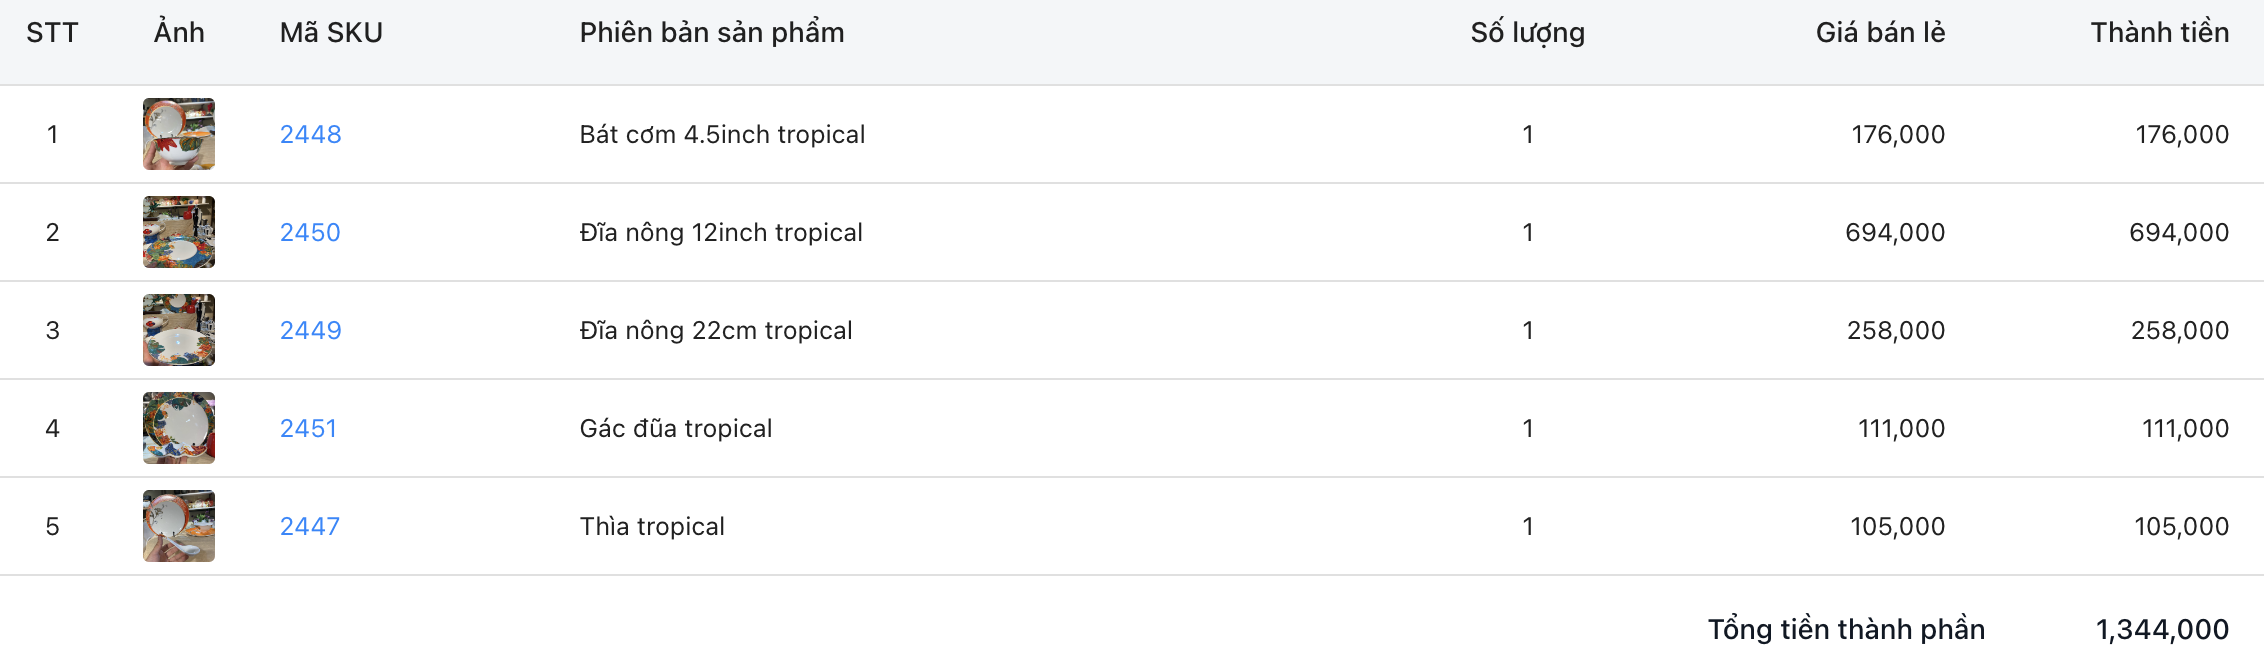Select the Bát cơm 4.5inch tropical name

click(722, 134)
